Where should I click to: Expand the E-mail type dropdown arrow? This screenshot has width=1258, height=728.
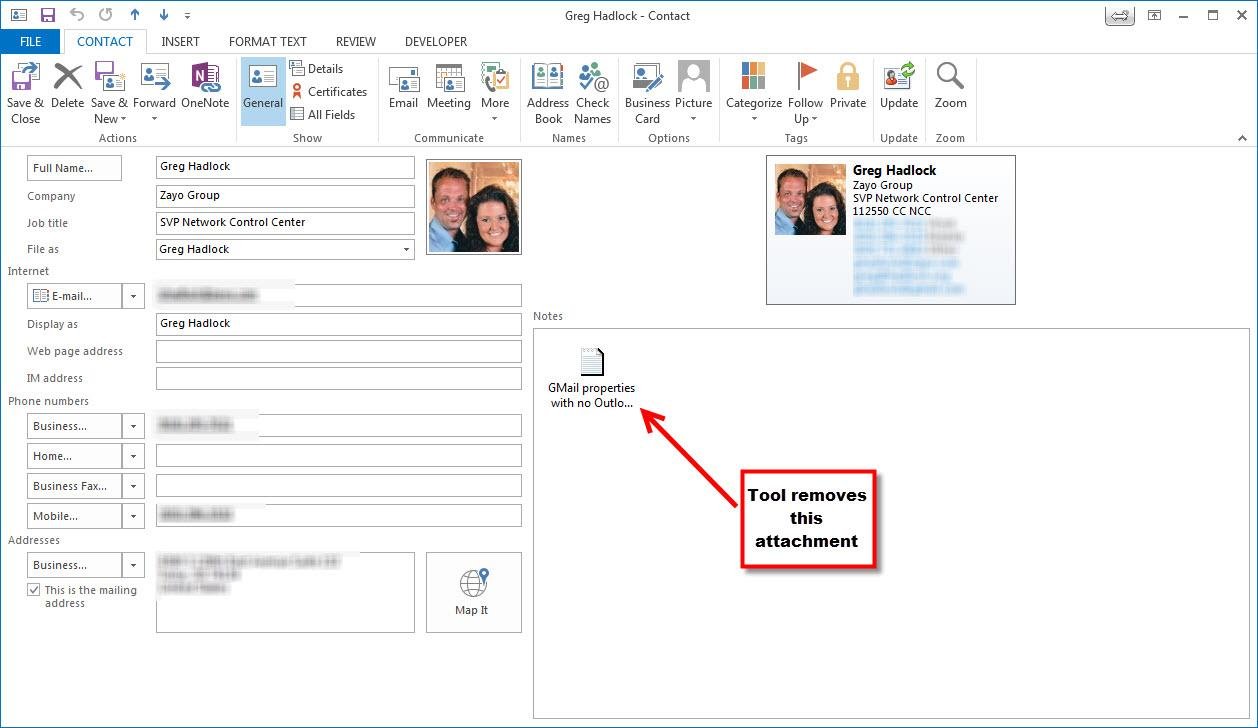click(133, 296)
